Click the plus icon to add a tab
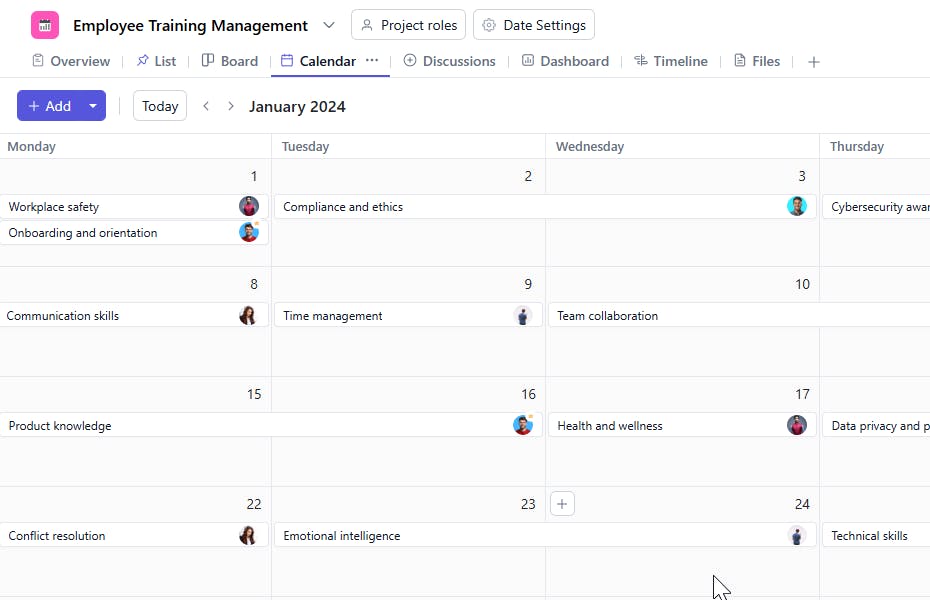The height and width of the screenshot is (600, 930). coord(814,62)
